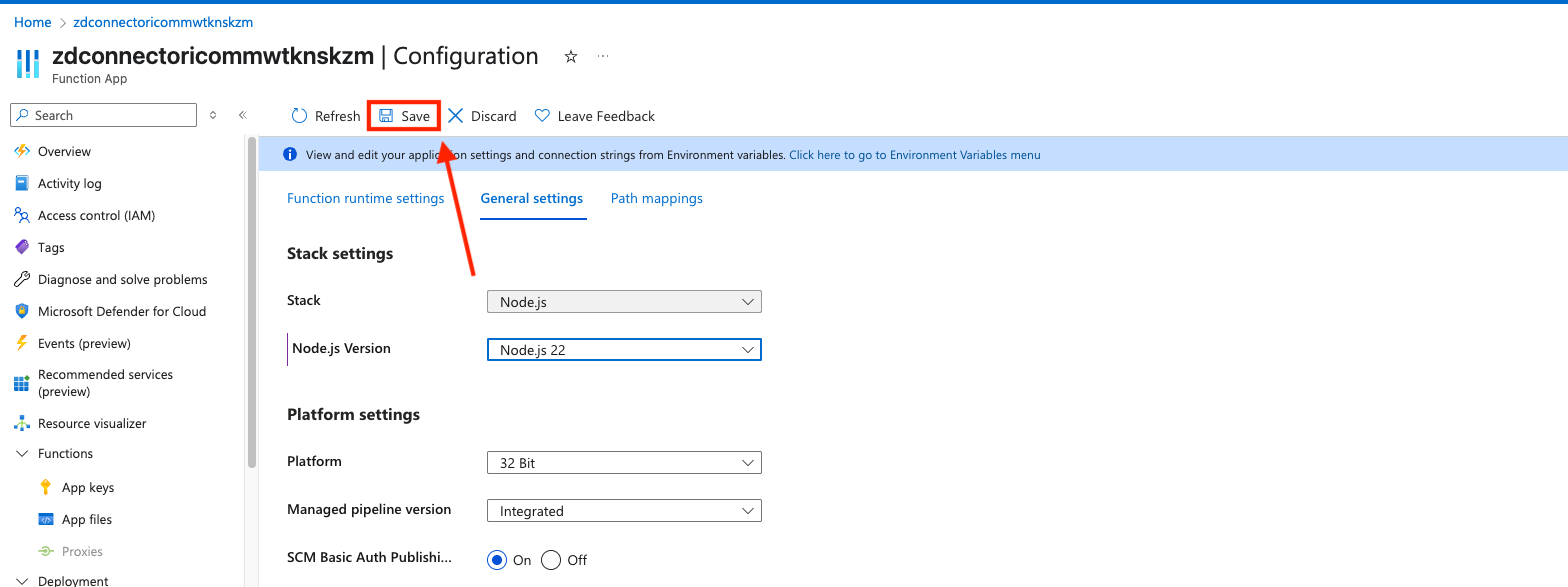Image resolution: width=1568 pixels, height=587 pixels.
Task: Expand the Deployment section in the sidebar
Action: (x=22, y=581)
